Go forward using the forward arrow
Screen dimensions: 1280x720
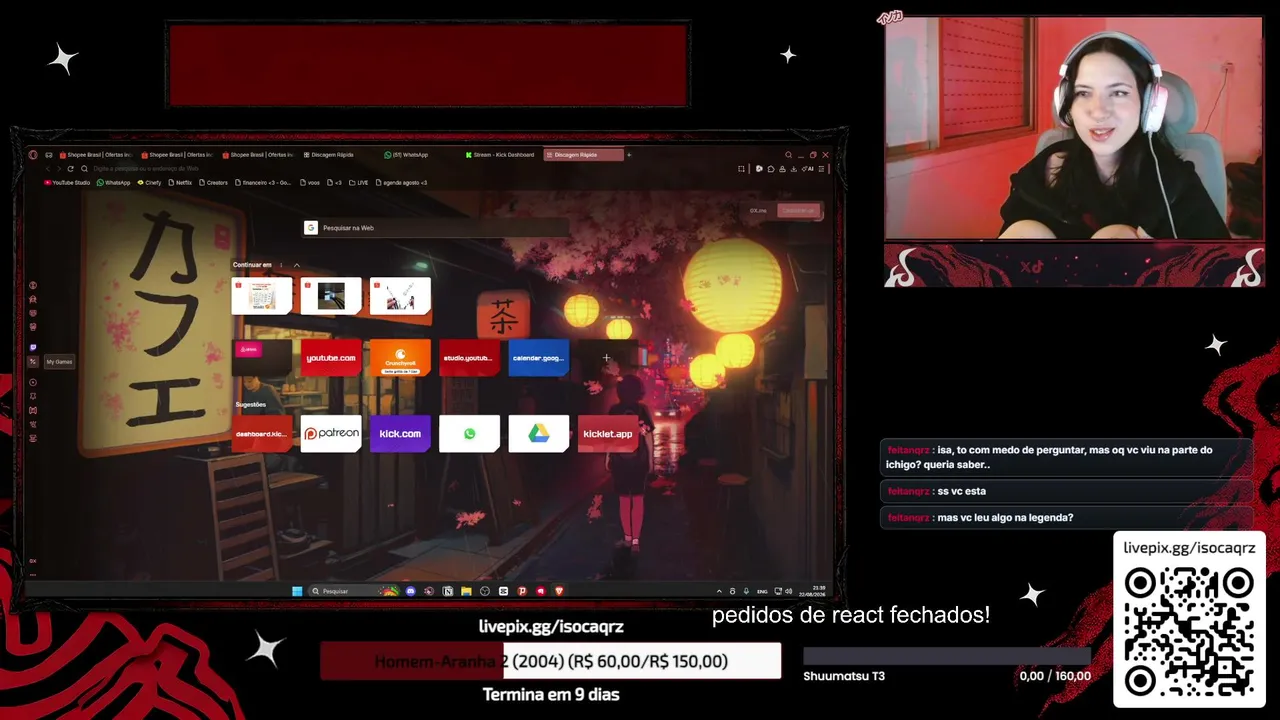(59, 169)
